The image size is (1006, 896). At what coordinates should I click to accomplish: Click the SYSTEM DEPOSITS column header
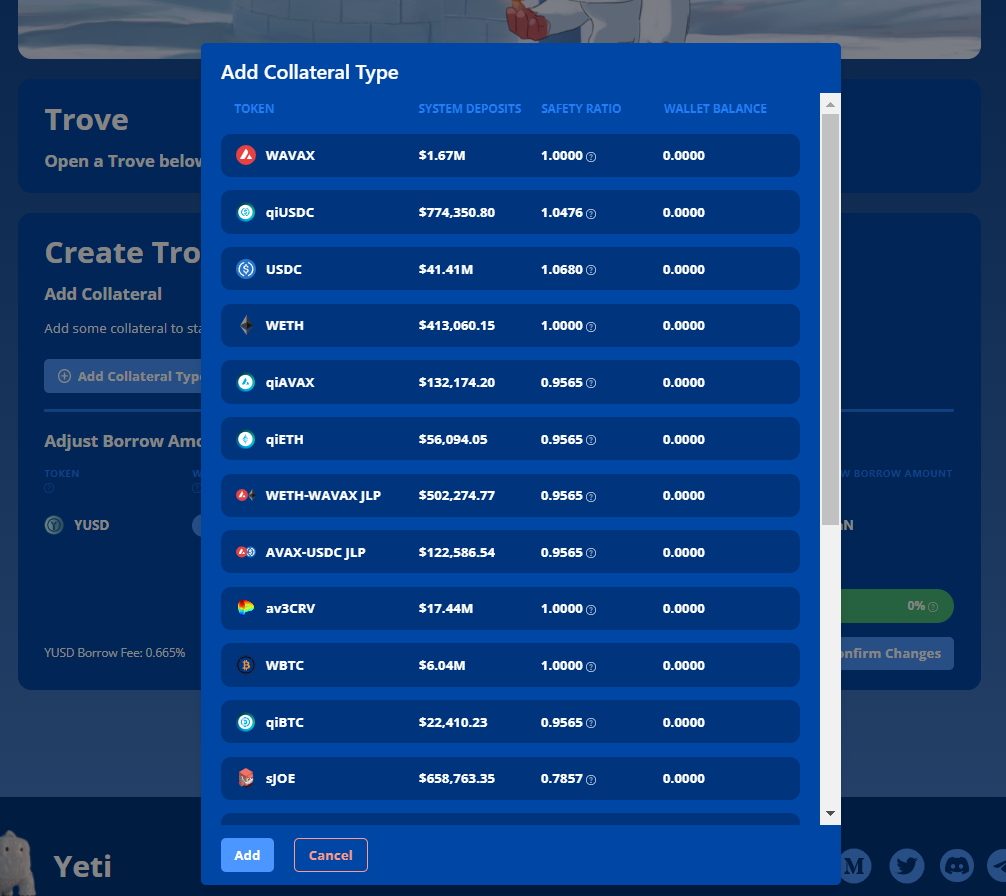[x=470, y=108]
